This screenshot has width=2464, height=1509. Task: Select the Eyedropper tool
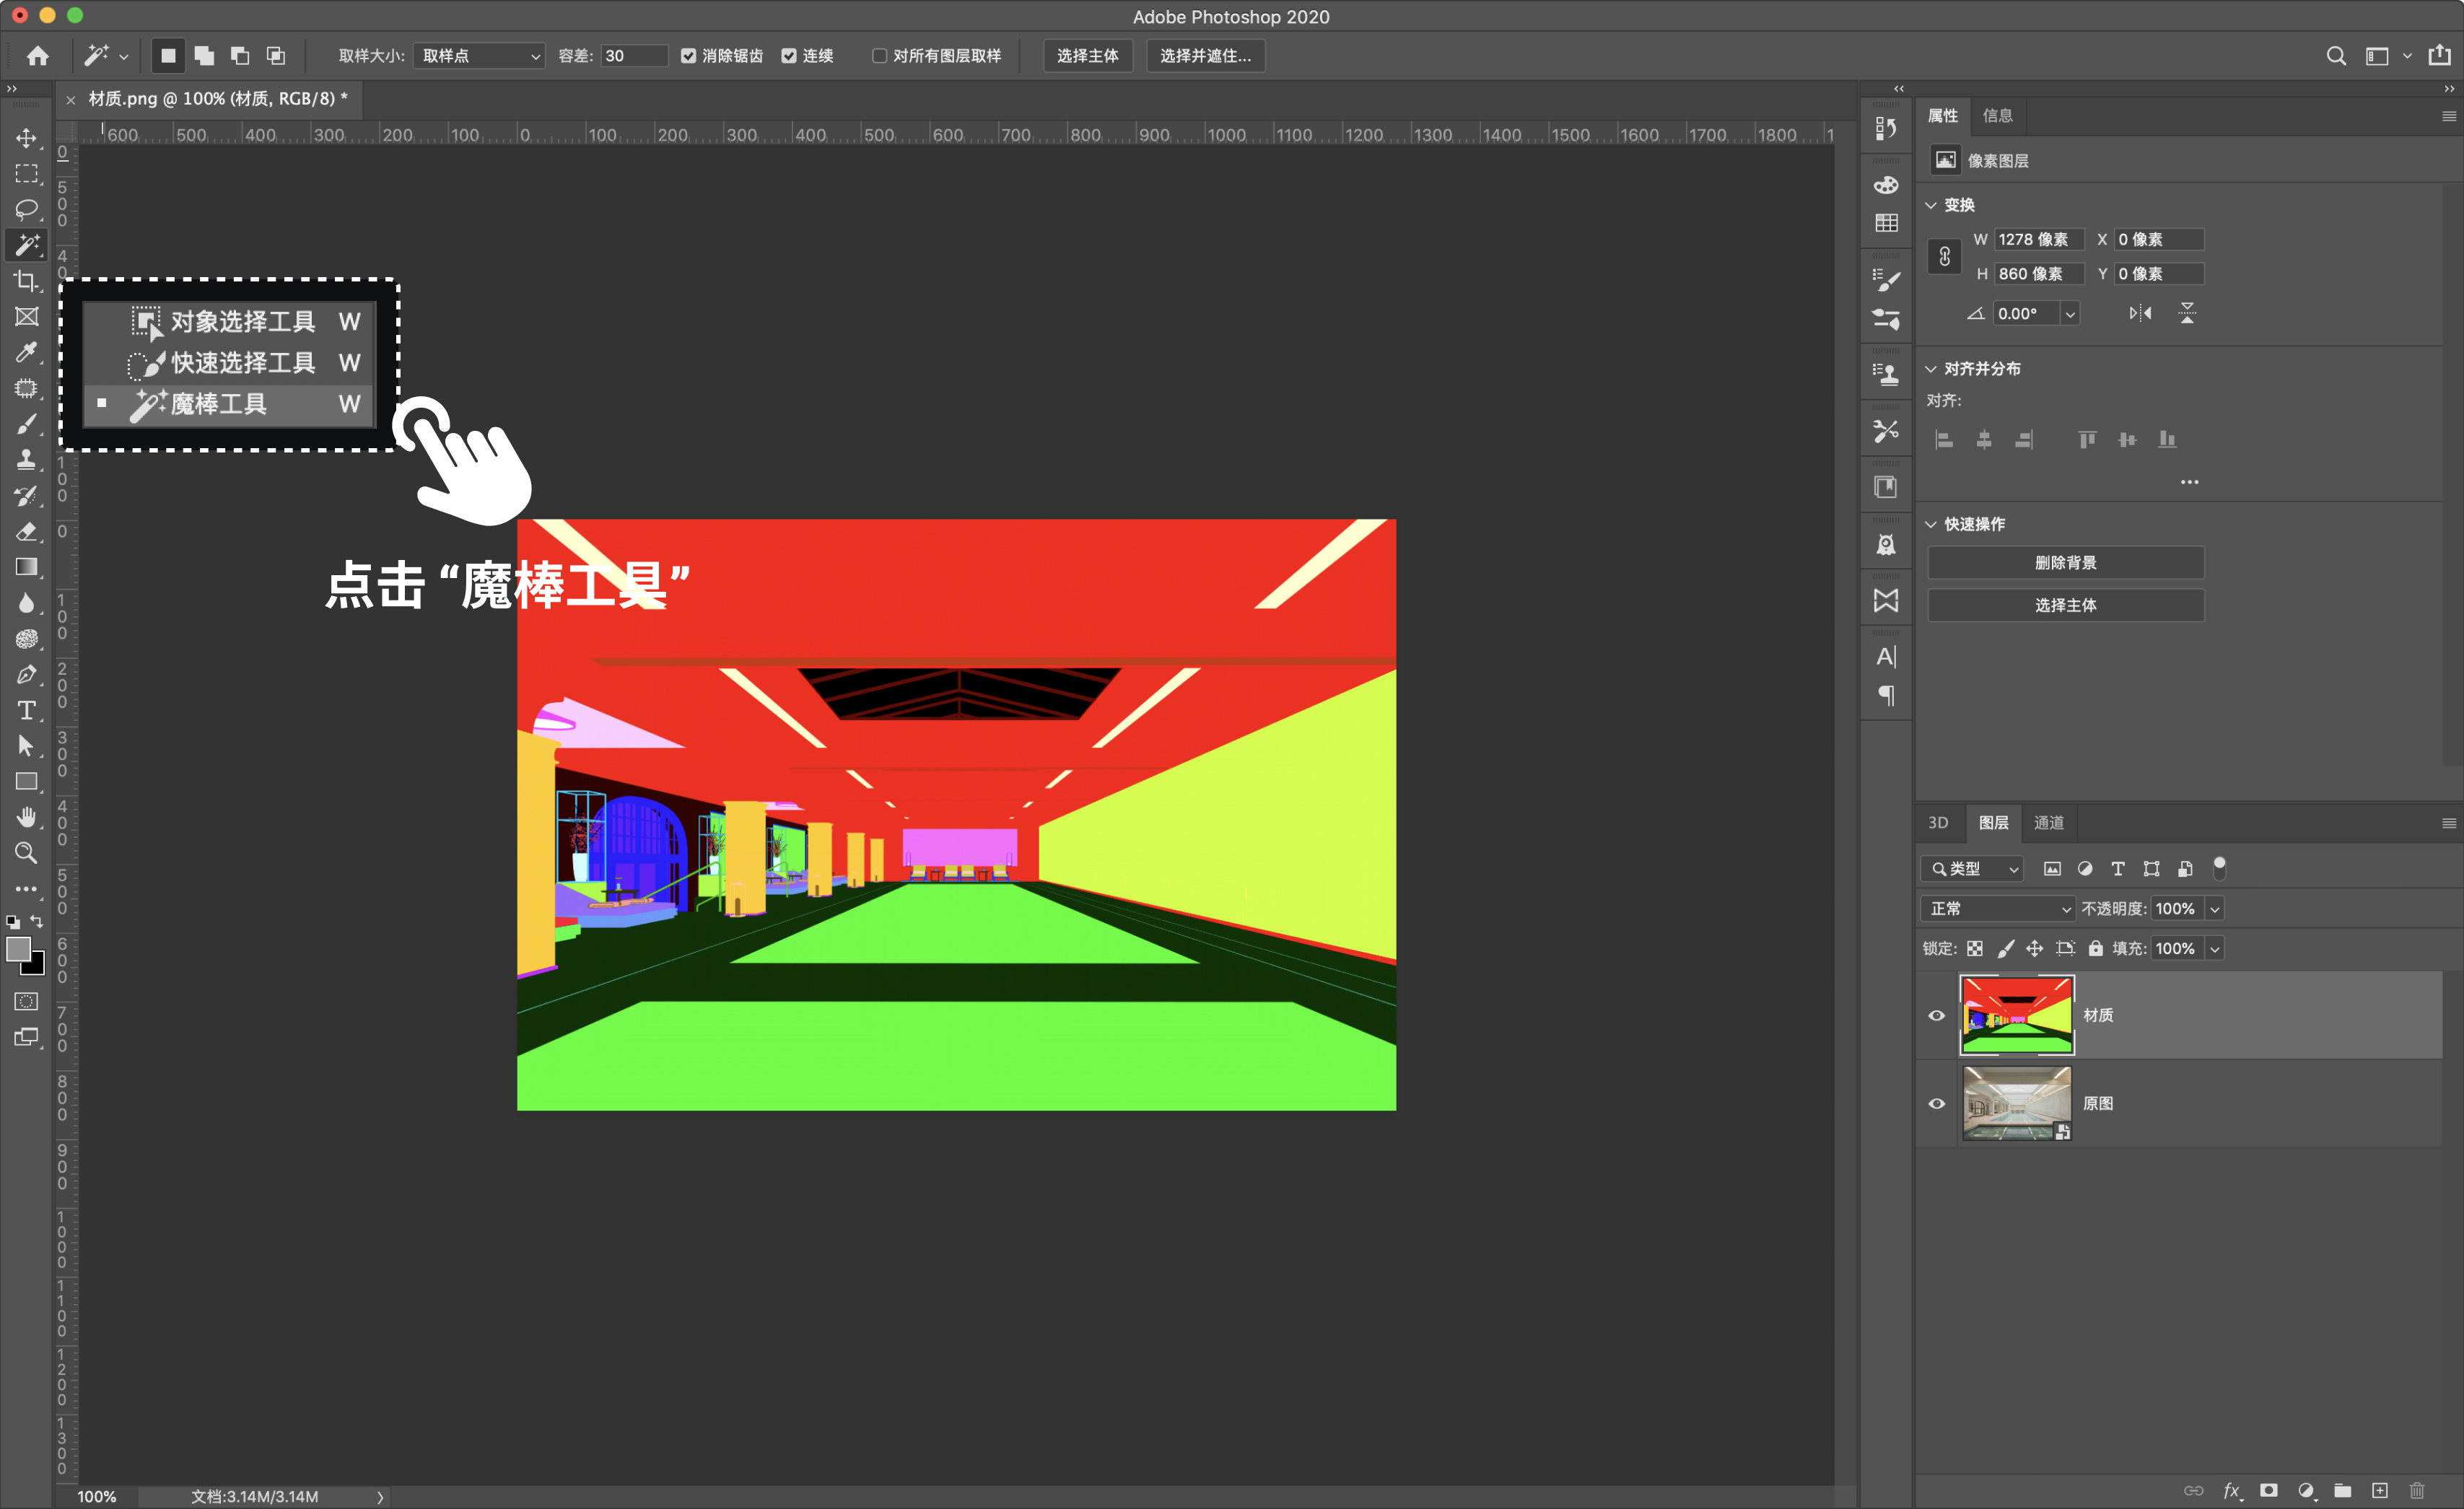(x=27, y=352)
